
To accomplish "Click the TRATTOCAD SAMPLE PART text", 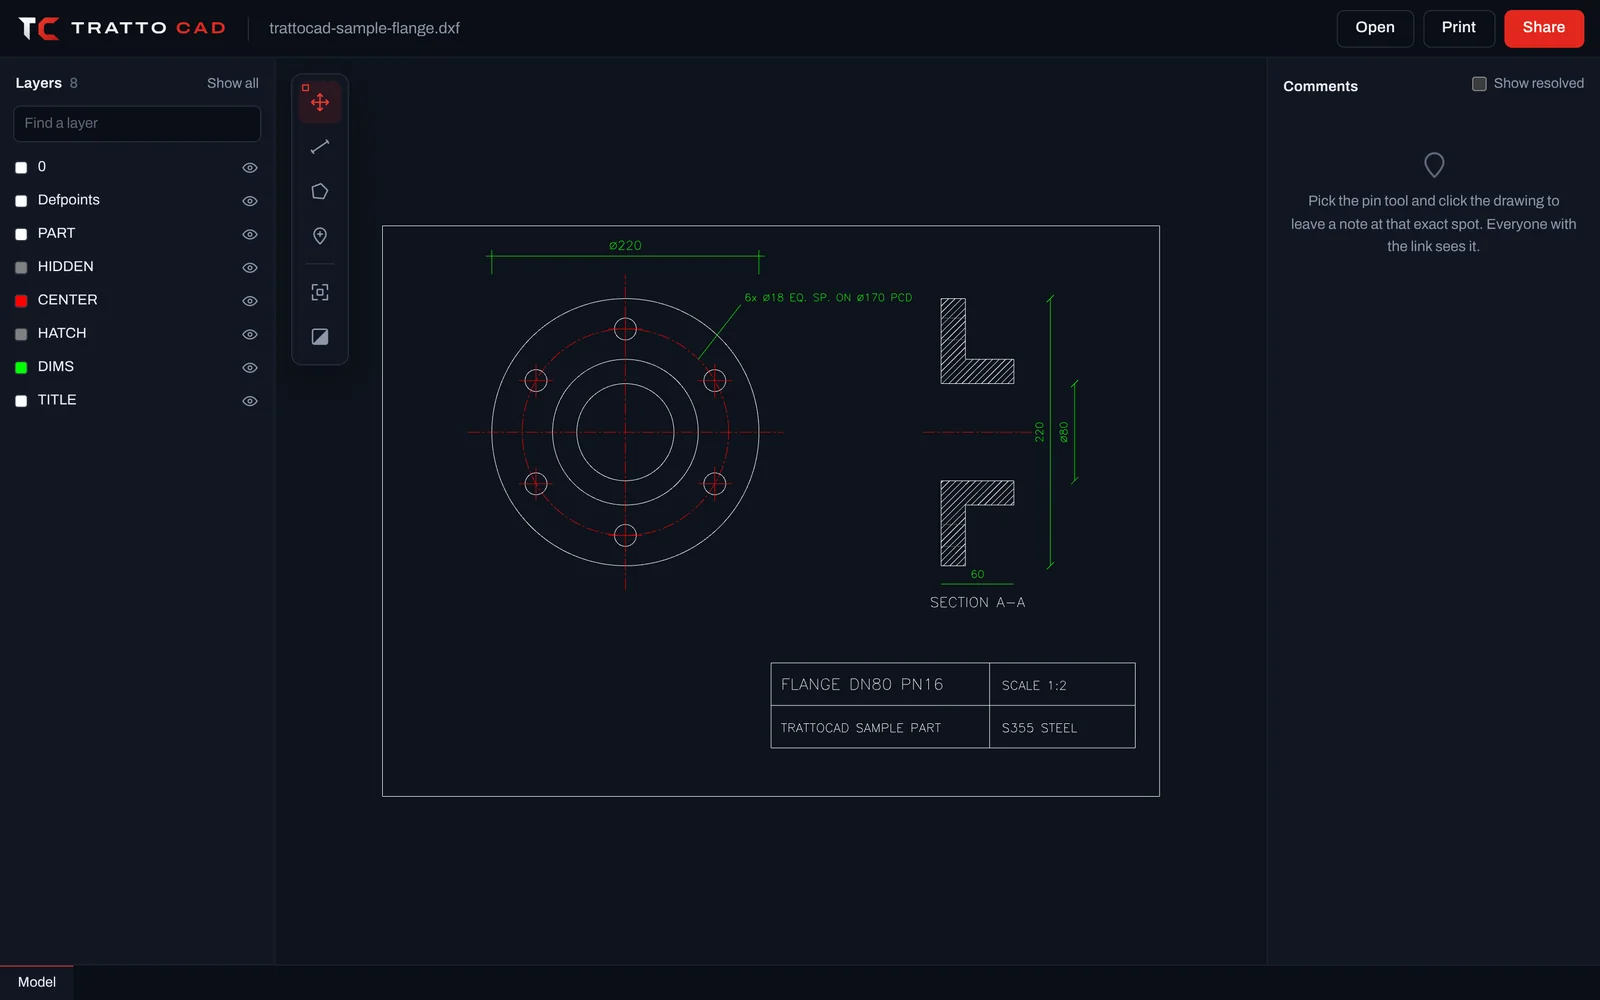I will 861,728.
